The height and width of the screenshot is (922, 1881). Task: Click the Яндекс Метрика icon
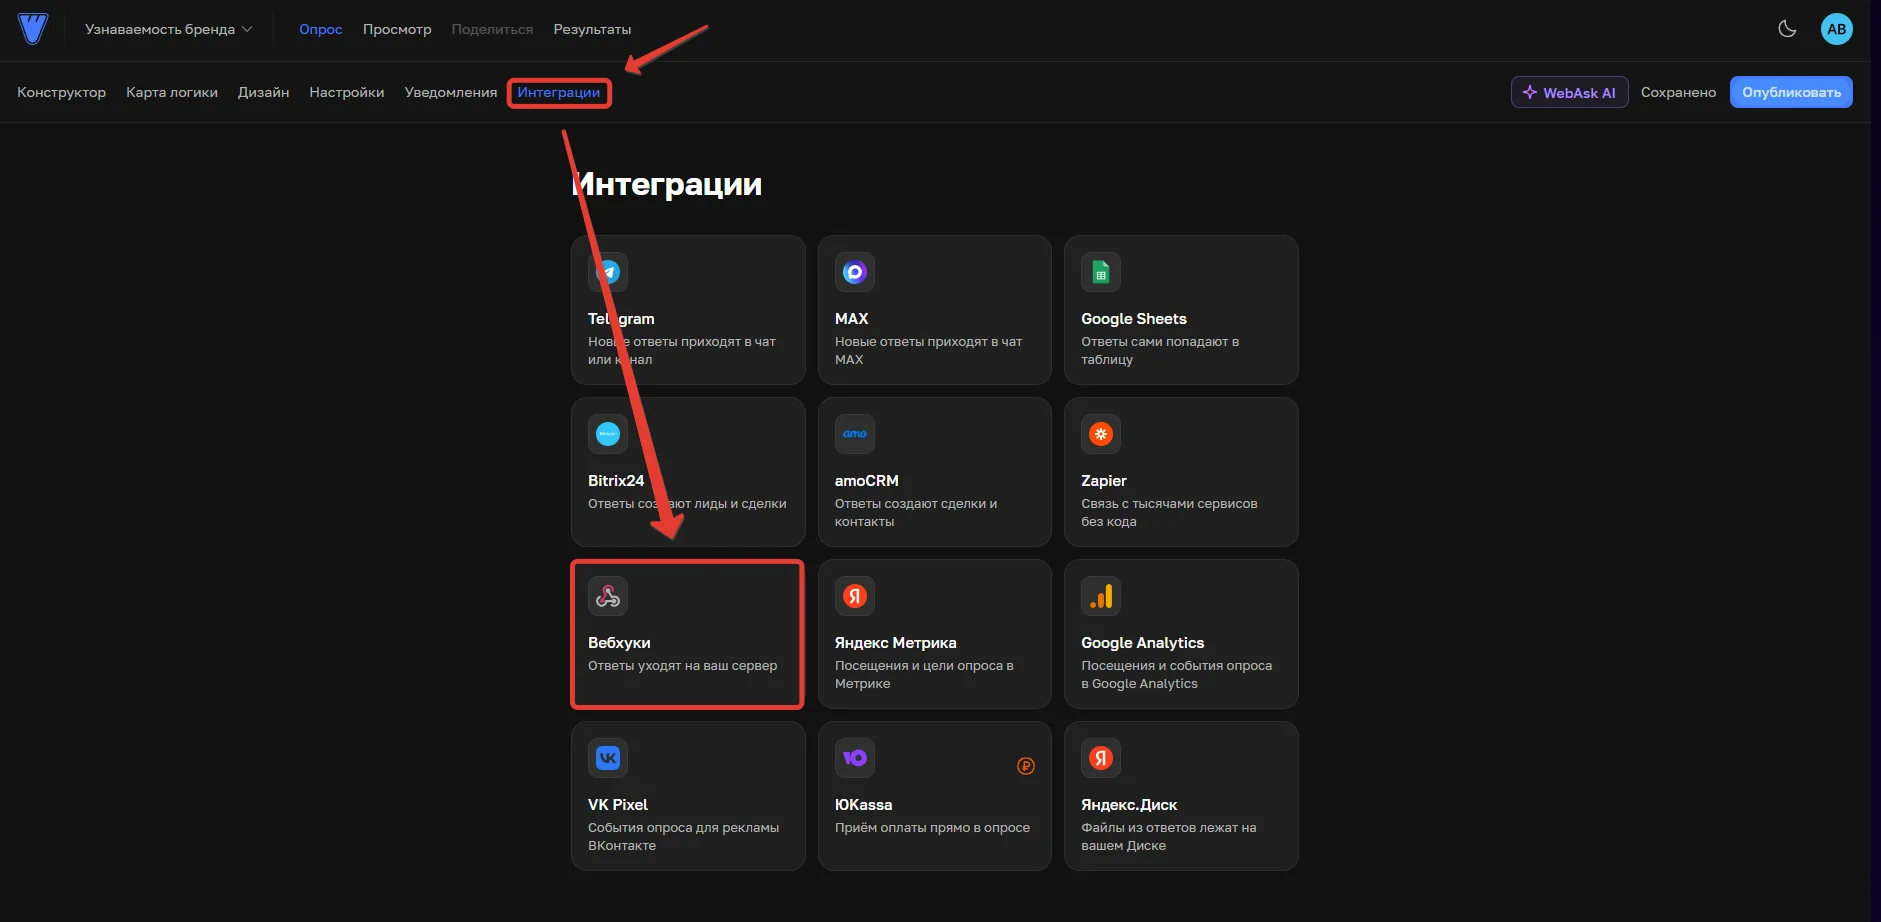pos(855,596)
